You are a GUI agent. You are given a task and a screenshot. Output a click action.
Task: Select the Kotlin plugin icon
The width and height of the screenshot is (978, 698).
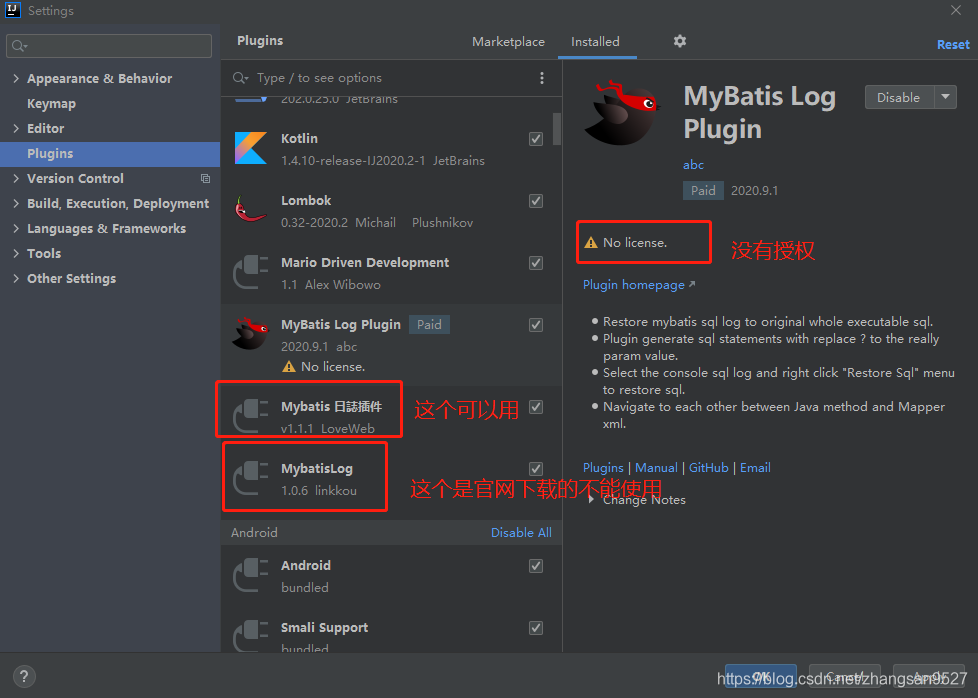[250, 148]
